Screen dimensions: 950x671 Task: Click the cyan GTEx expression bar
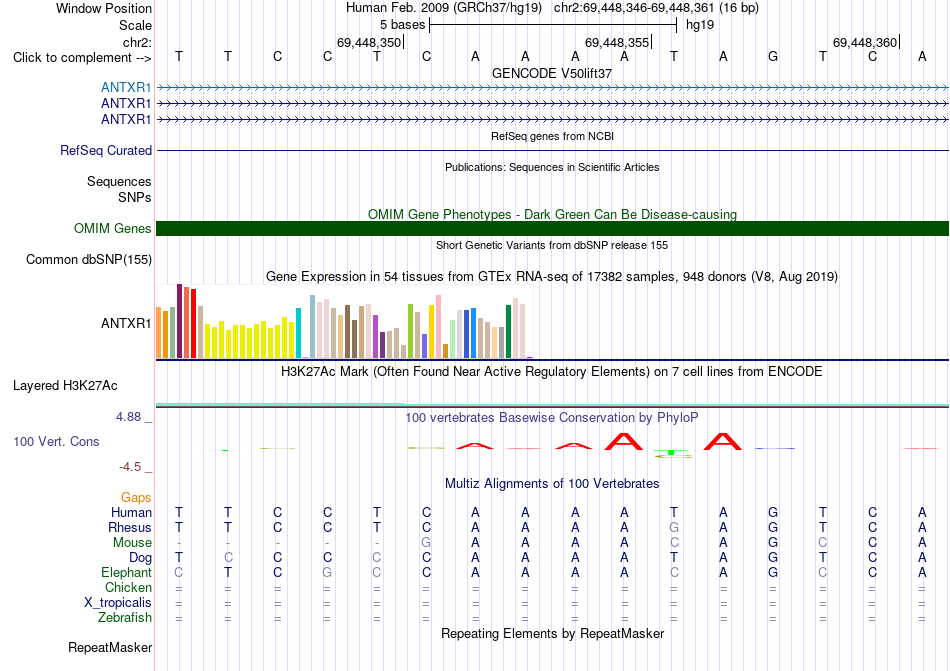298,333
